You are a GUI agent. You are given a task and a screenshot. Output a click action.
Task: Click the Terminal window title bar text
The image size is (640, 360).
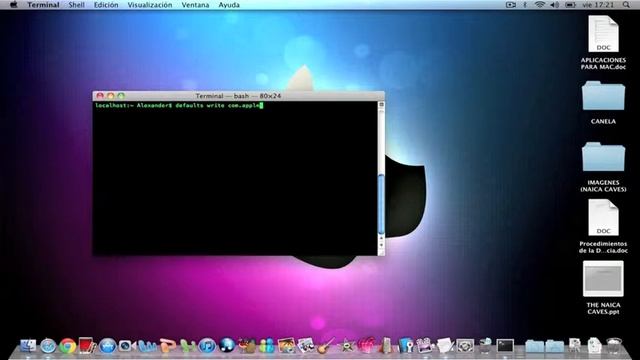point(238,96)
